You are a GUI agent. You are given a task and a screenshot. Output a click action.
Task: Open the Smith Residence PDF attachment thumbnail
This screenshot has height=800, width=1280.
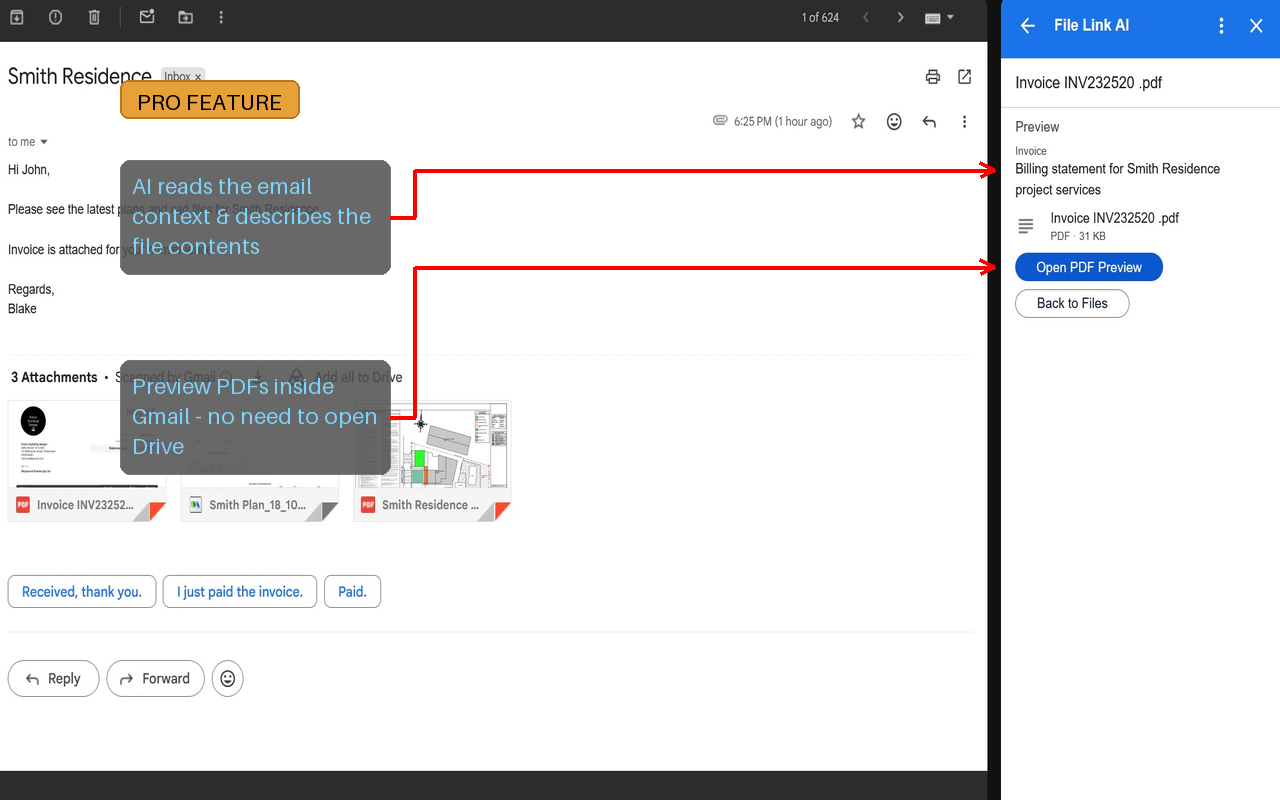pos(432,460)
